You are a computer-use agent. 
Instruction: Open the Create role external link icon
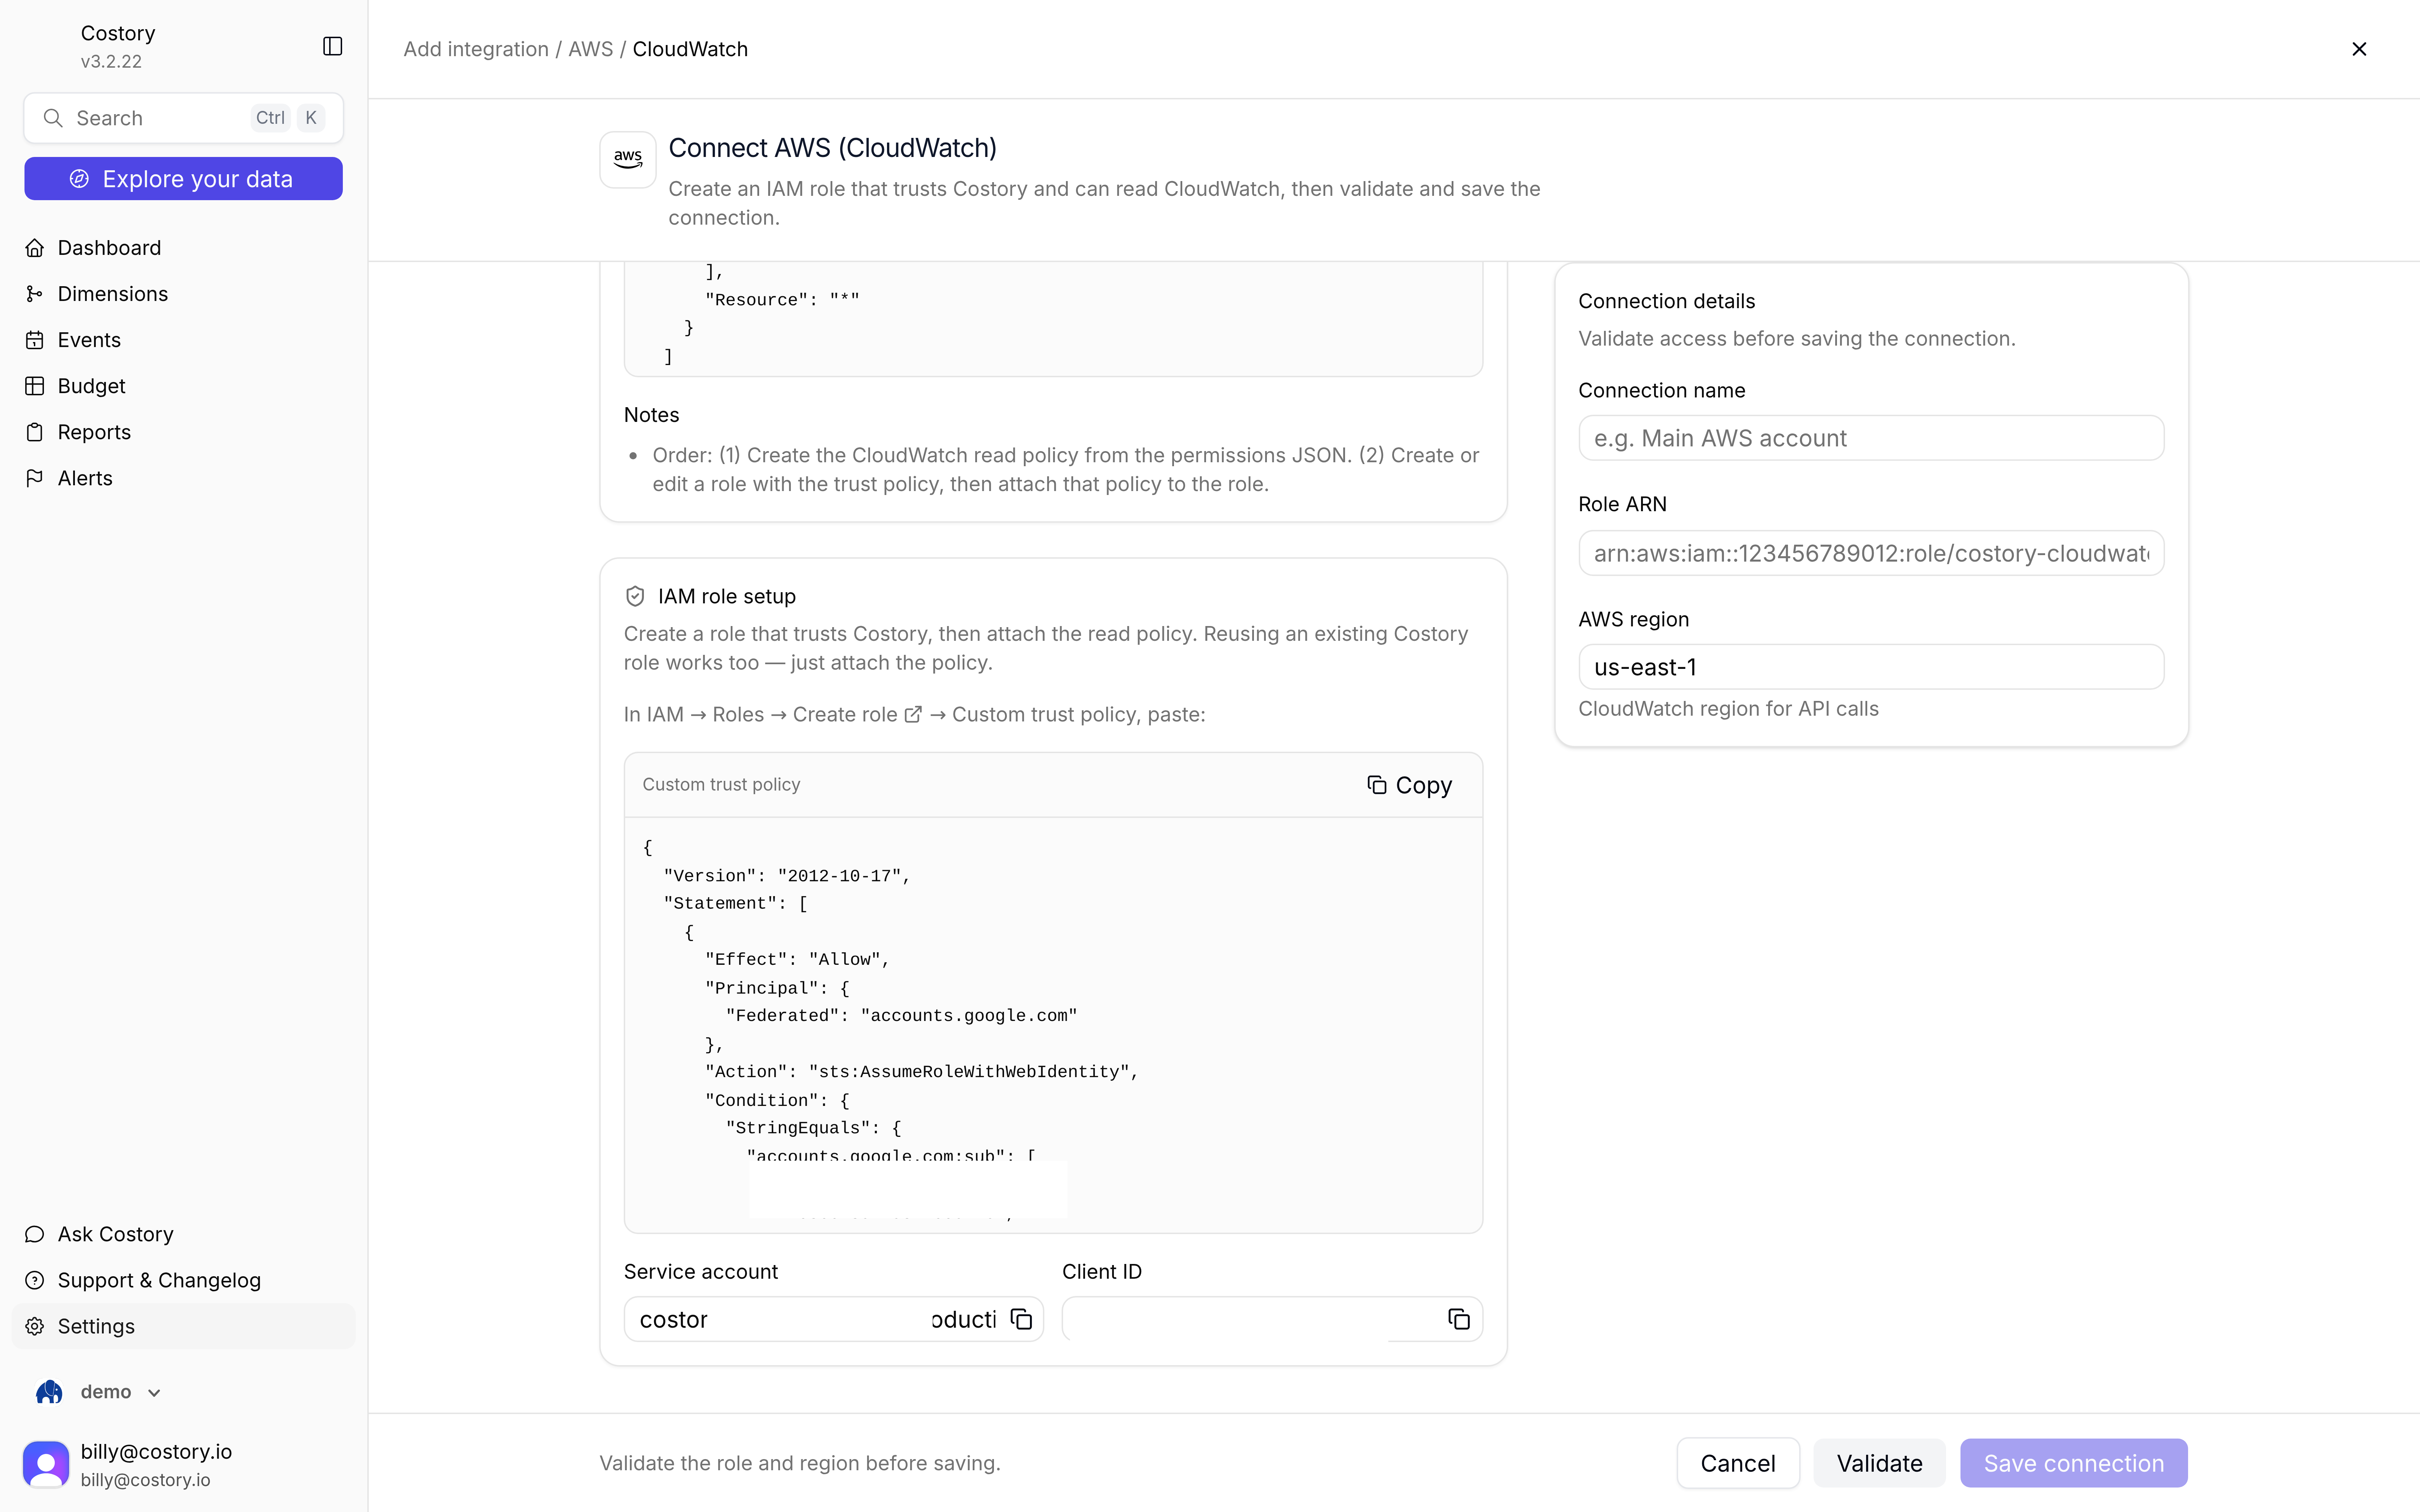point(913,714)
